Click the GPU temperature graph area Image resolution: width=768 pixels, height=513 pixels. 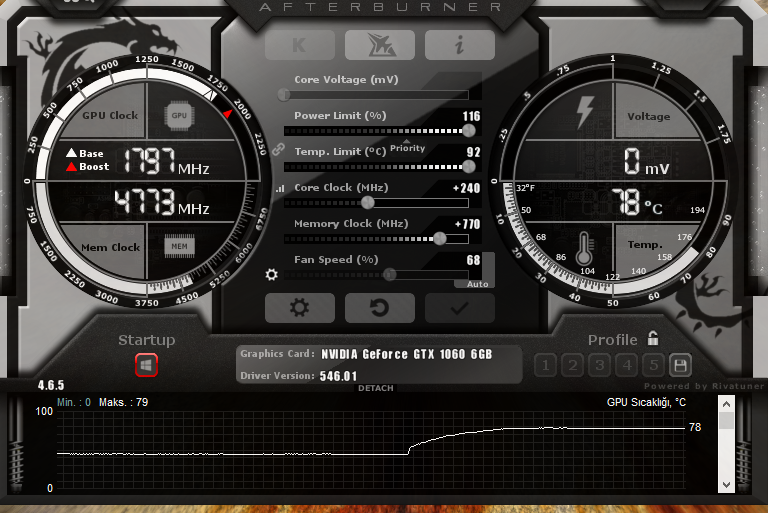371,449
